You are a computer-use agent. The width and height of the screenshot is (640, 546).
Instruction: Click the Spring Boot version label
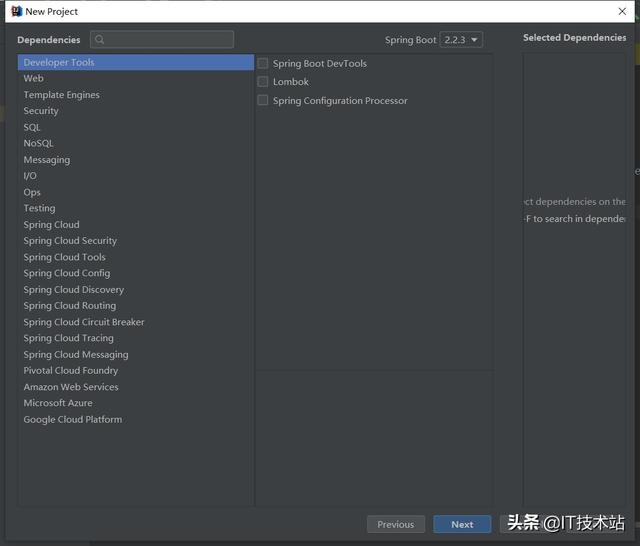click(411, 40)
